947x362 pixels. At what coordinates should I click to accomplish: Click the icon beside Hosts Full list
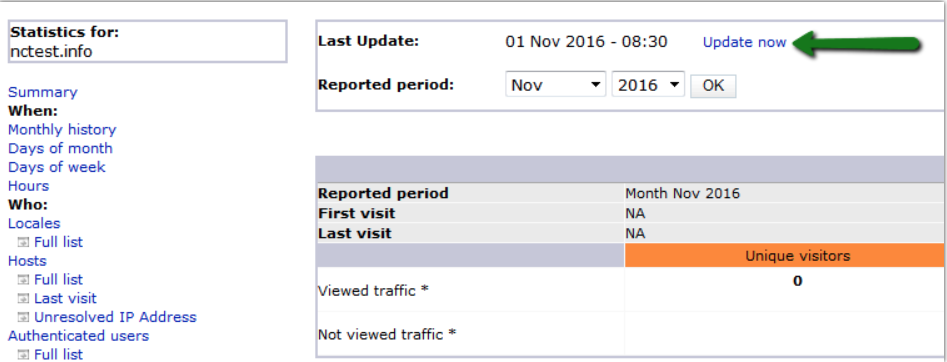(x=24, y=280)
